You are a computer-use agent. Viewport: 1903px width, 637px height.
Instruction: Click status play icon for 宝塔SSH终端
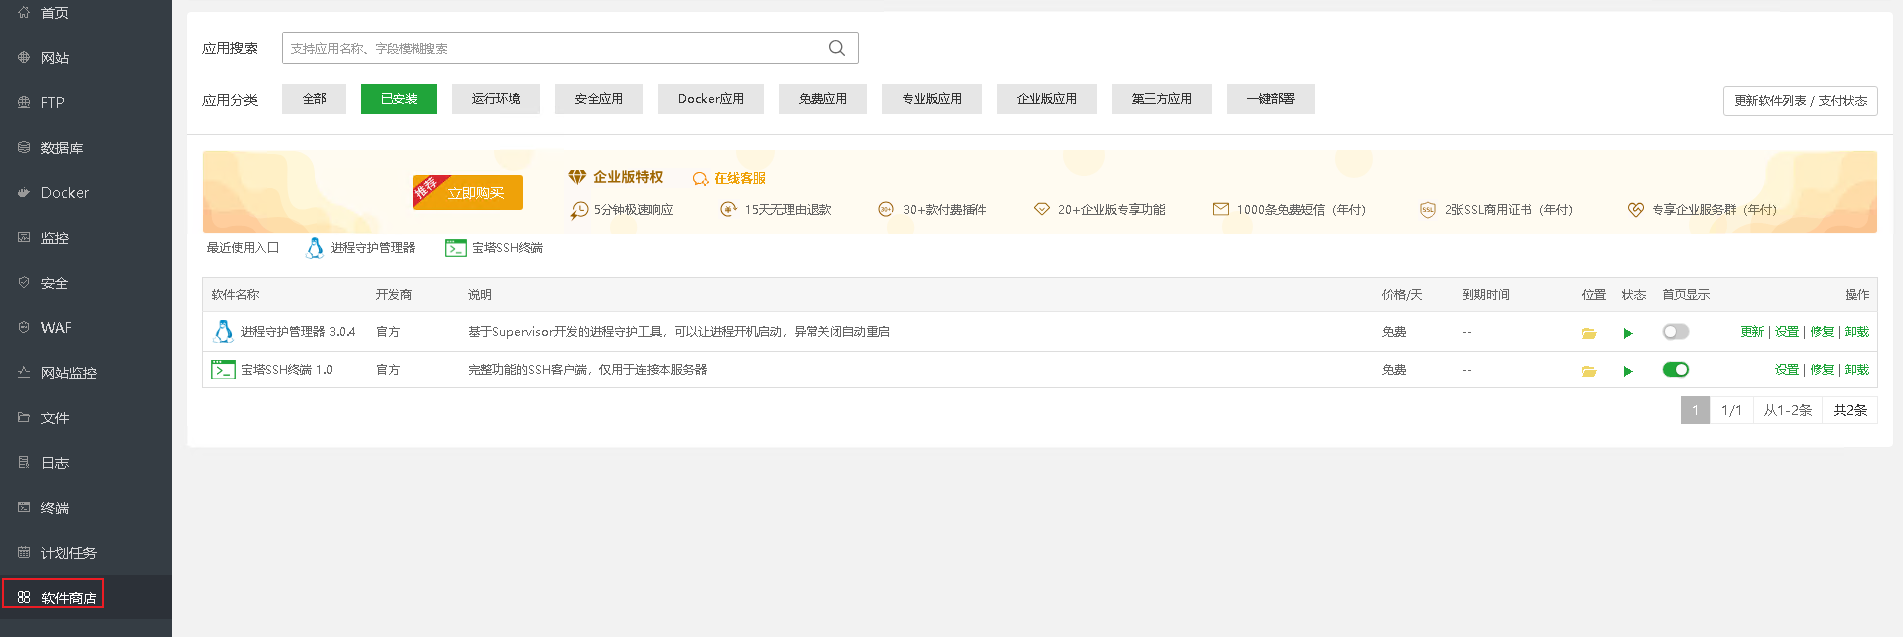pos(1628,371)
